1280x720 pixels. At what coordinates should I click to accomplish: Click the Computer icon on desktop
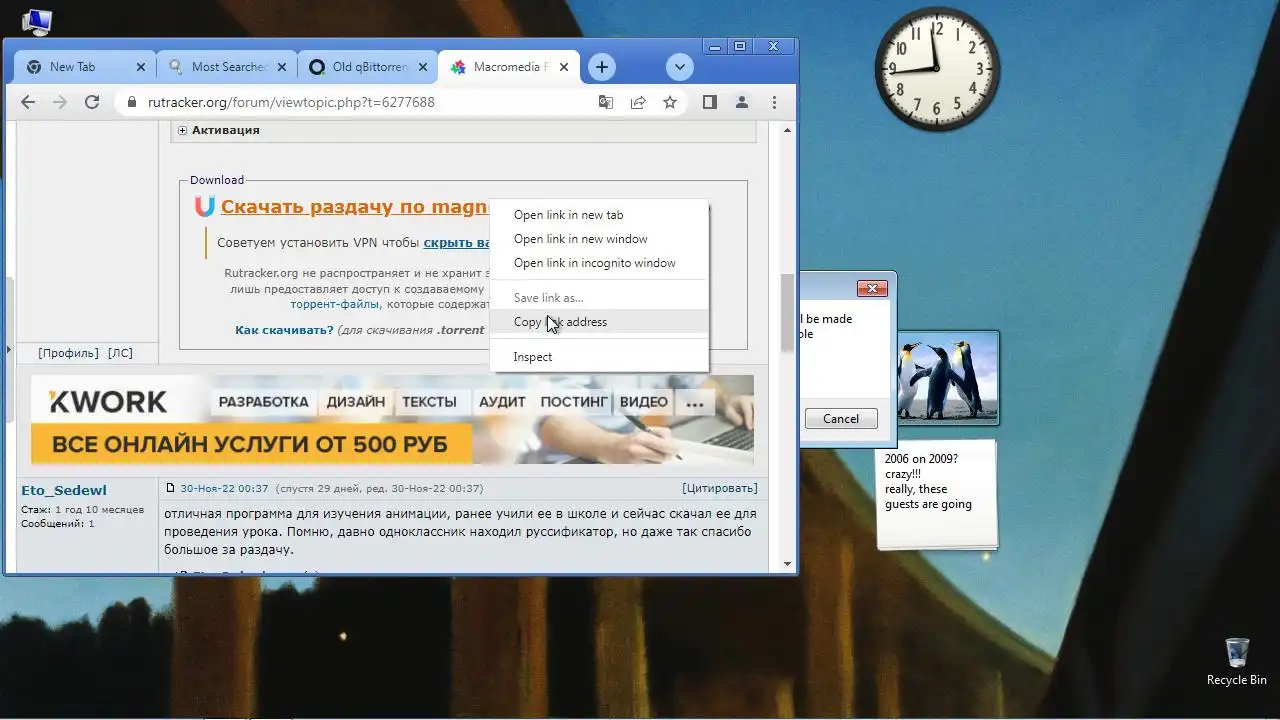click(x=36, y=20)
